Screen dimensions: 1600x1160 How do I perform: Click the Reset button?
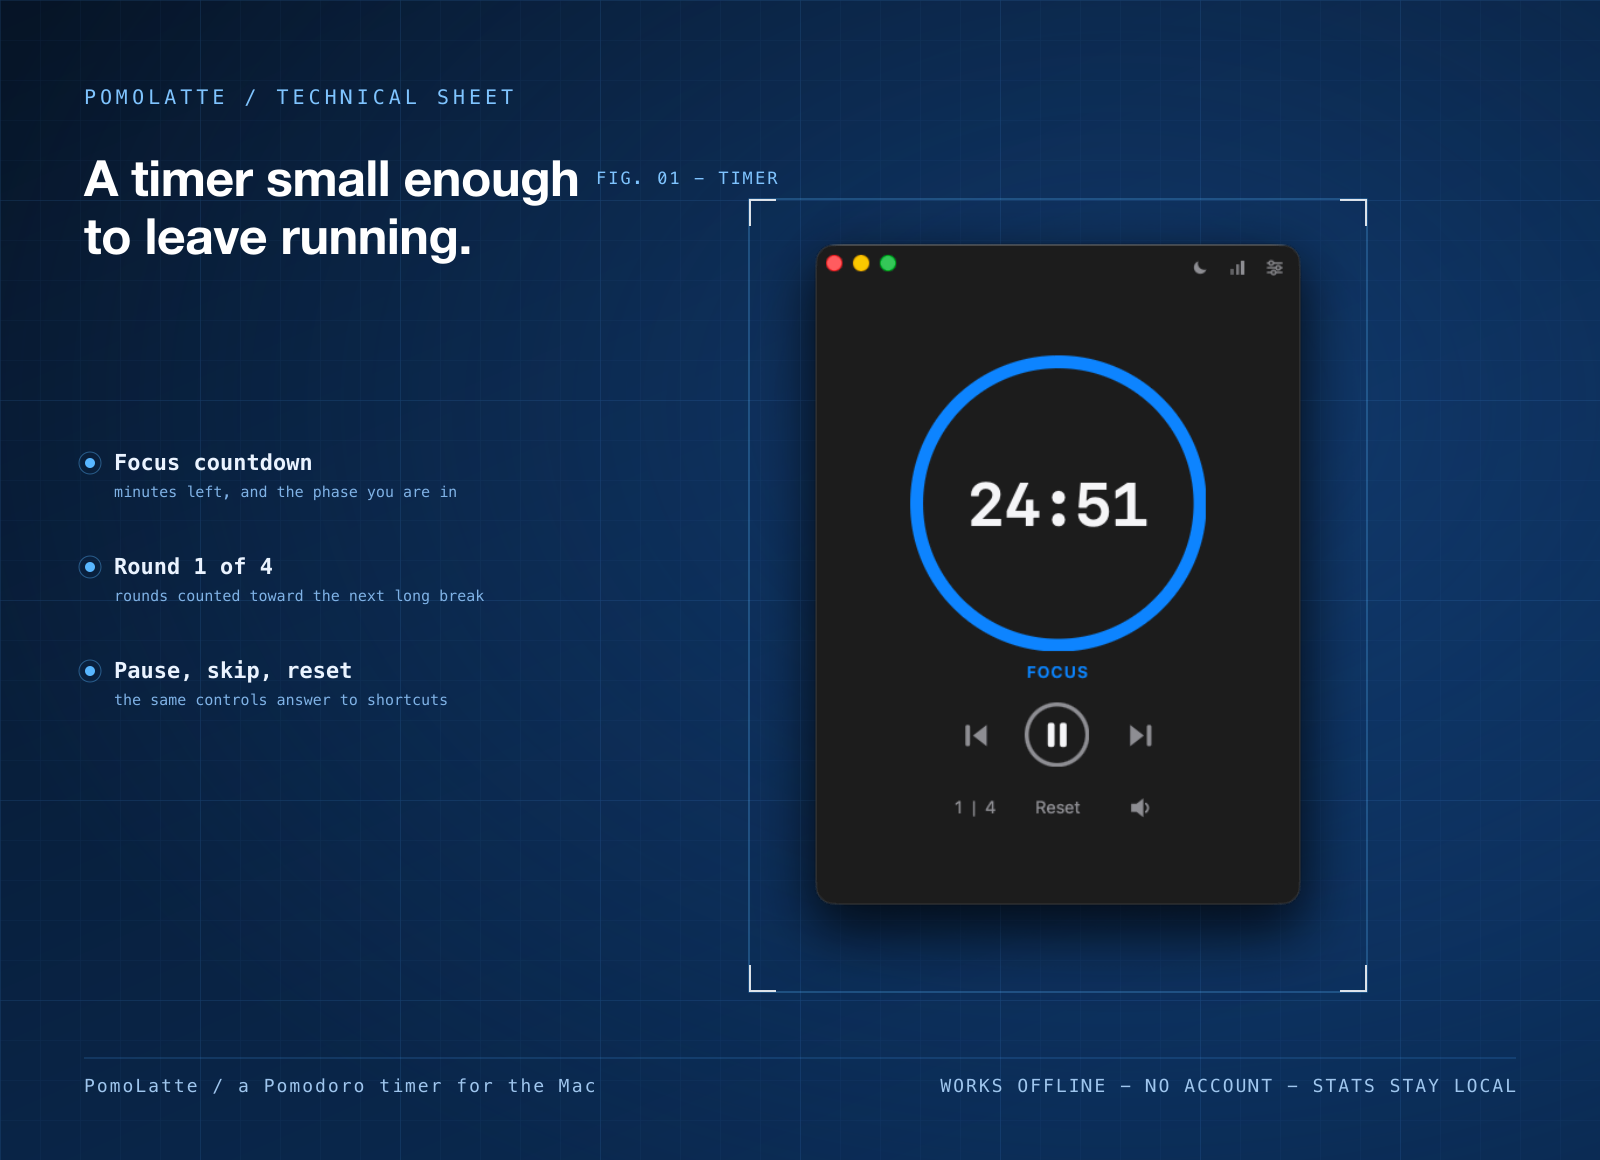[x=1057, y=808]
